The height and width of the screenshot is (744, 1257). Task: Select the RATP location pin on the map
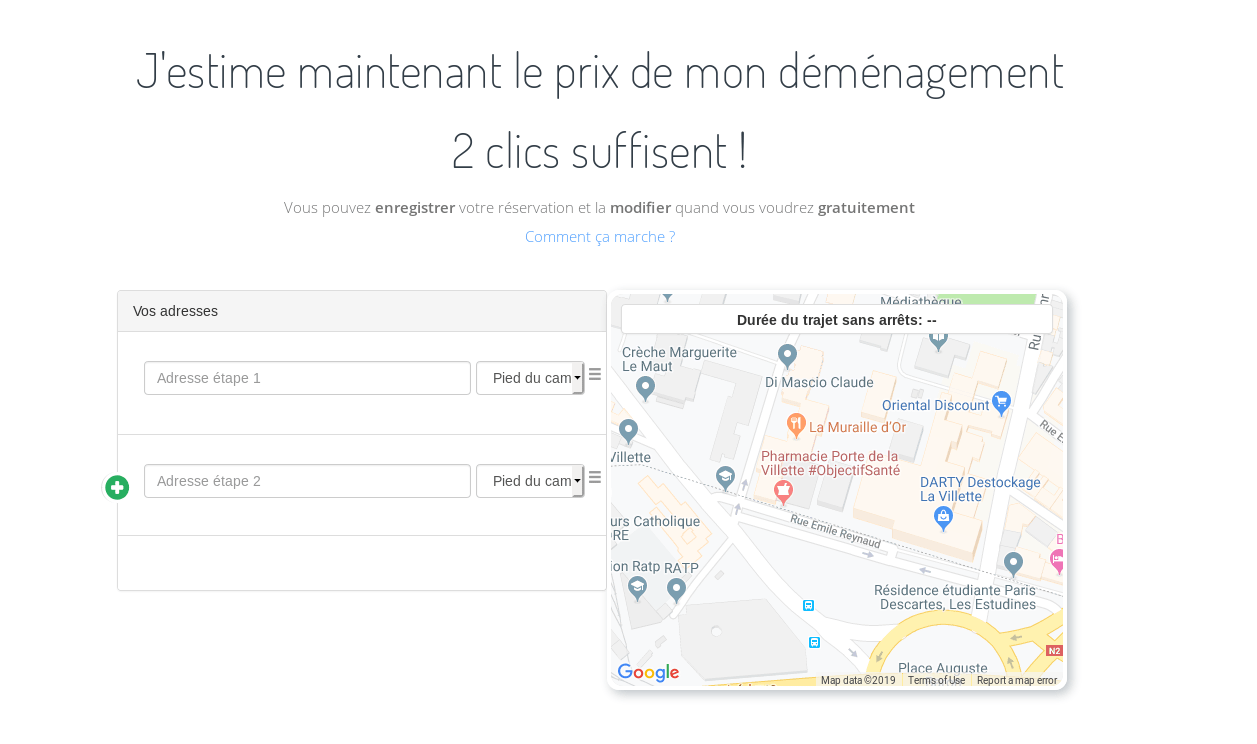(676, 589)
